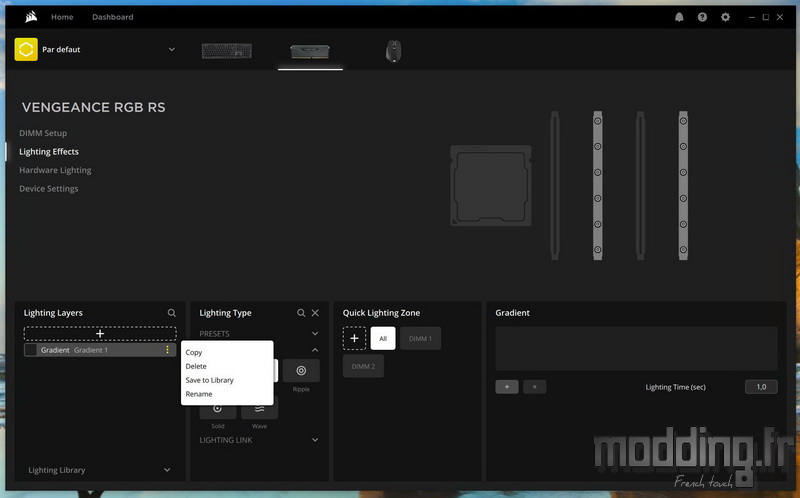
Task: Choose Copy from the context menu
Action: (194, 353)
